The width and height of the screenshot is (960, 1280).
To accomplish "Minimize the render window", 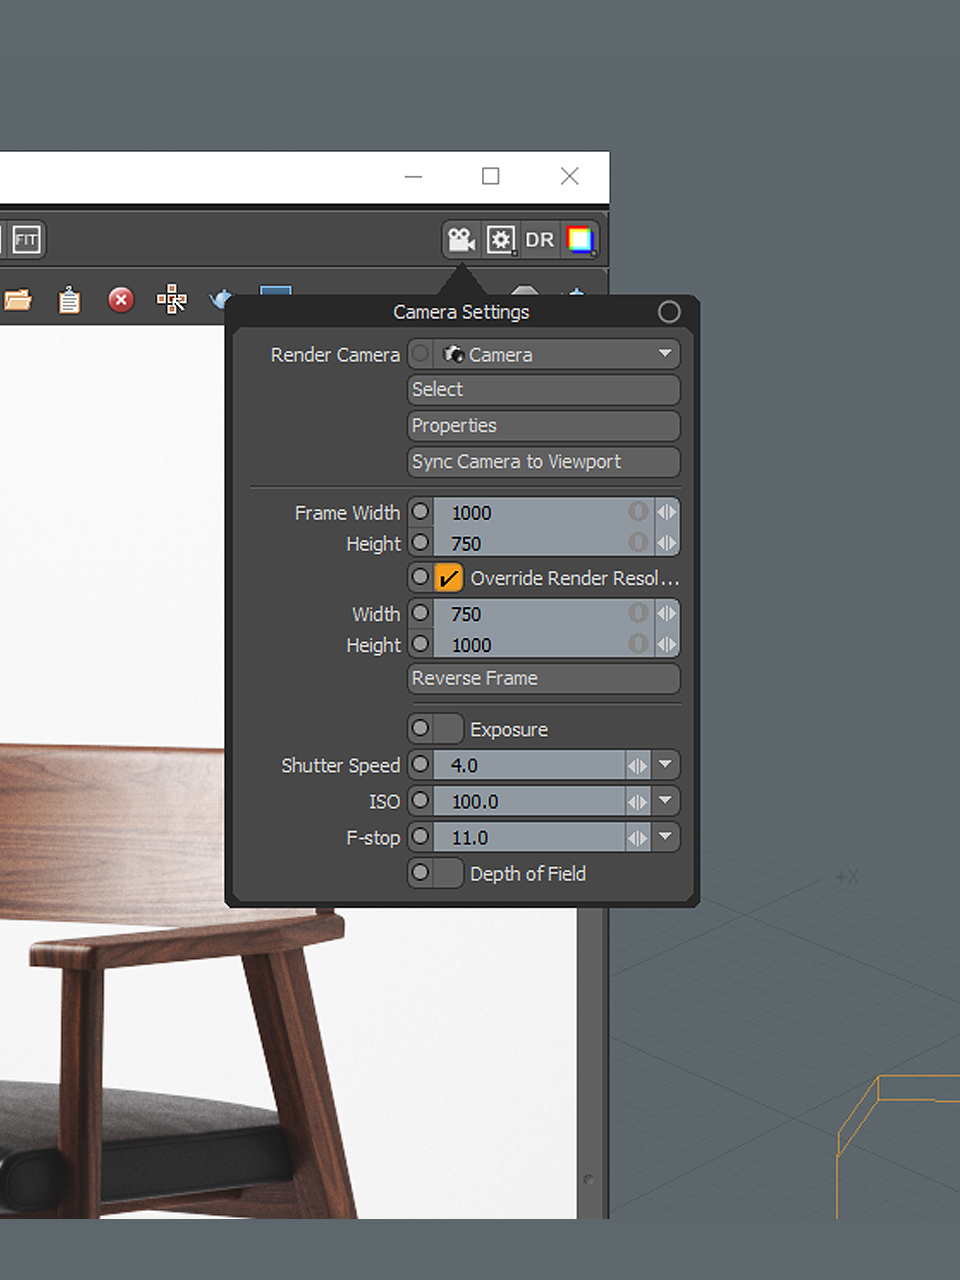I will (413, 176).
